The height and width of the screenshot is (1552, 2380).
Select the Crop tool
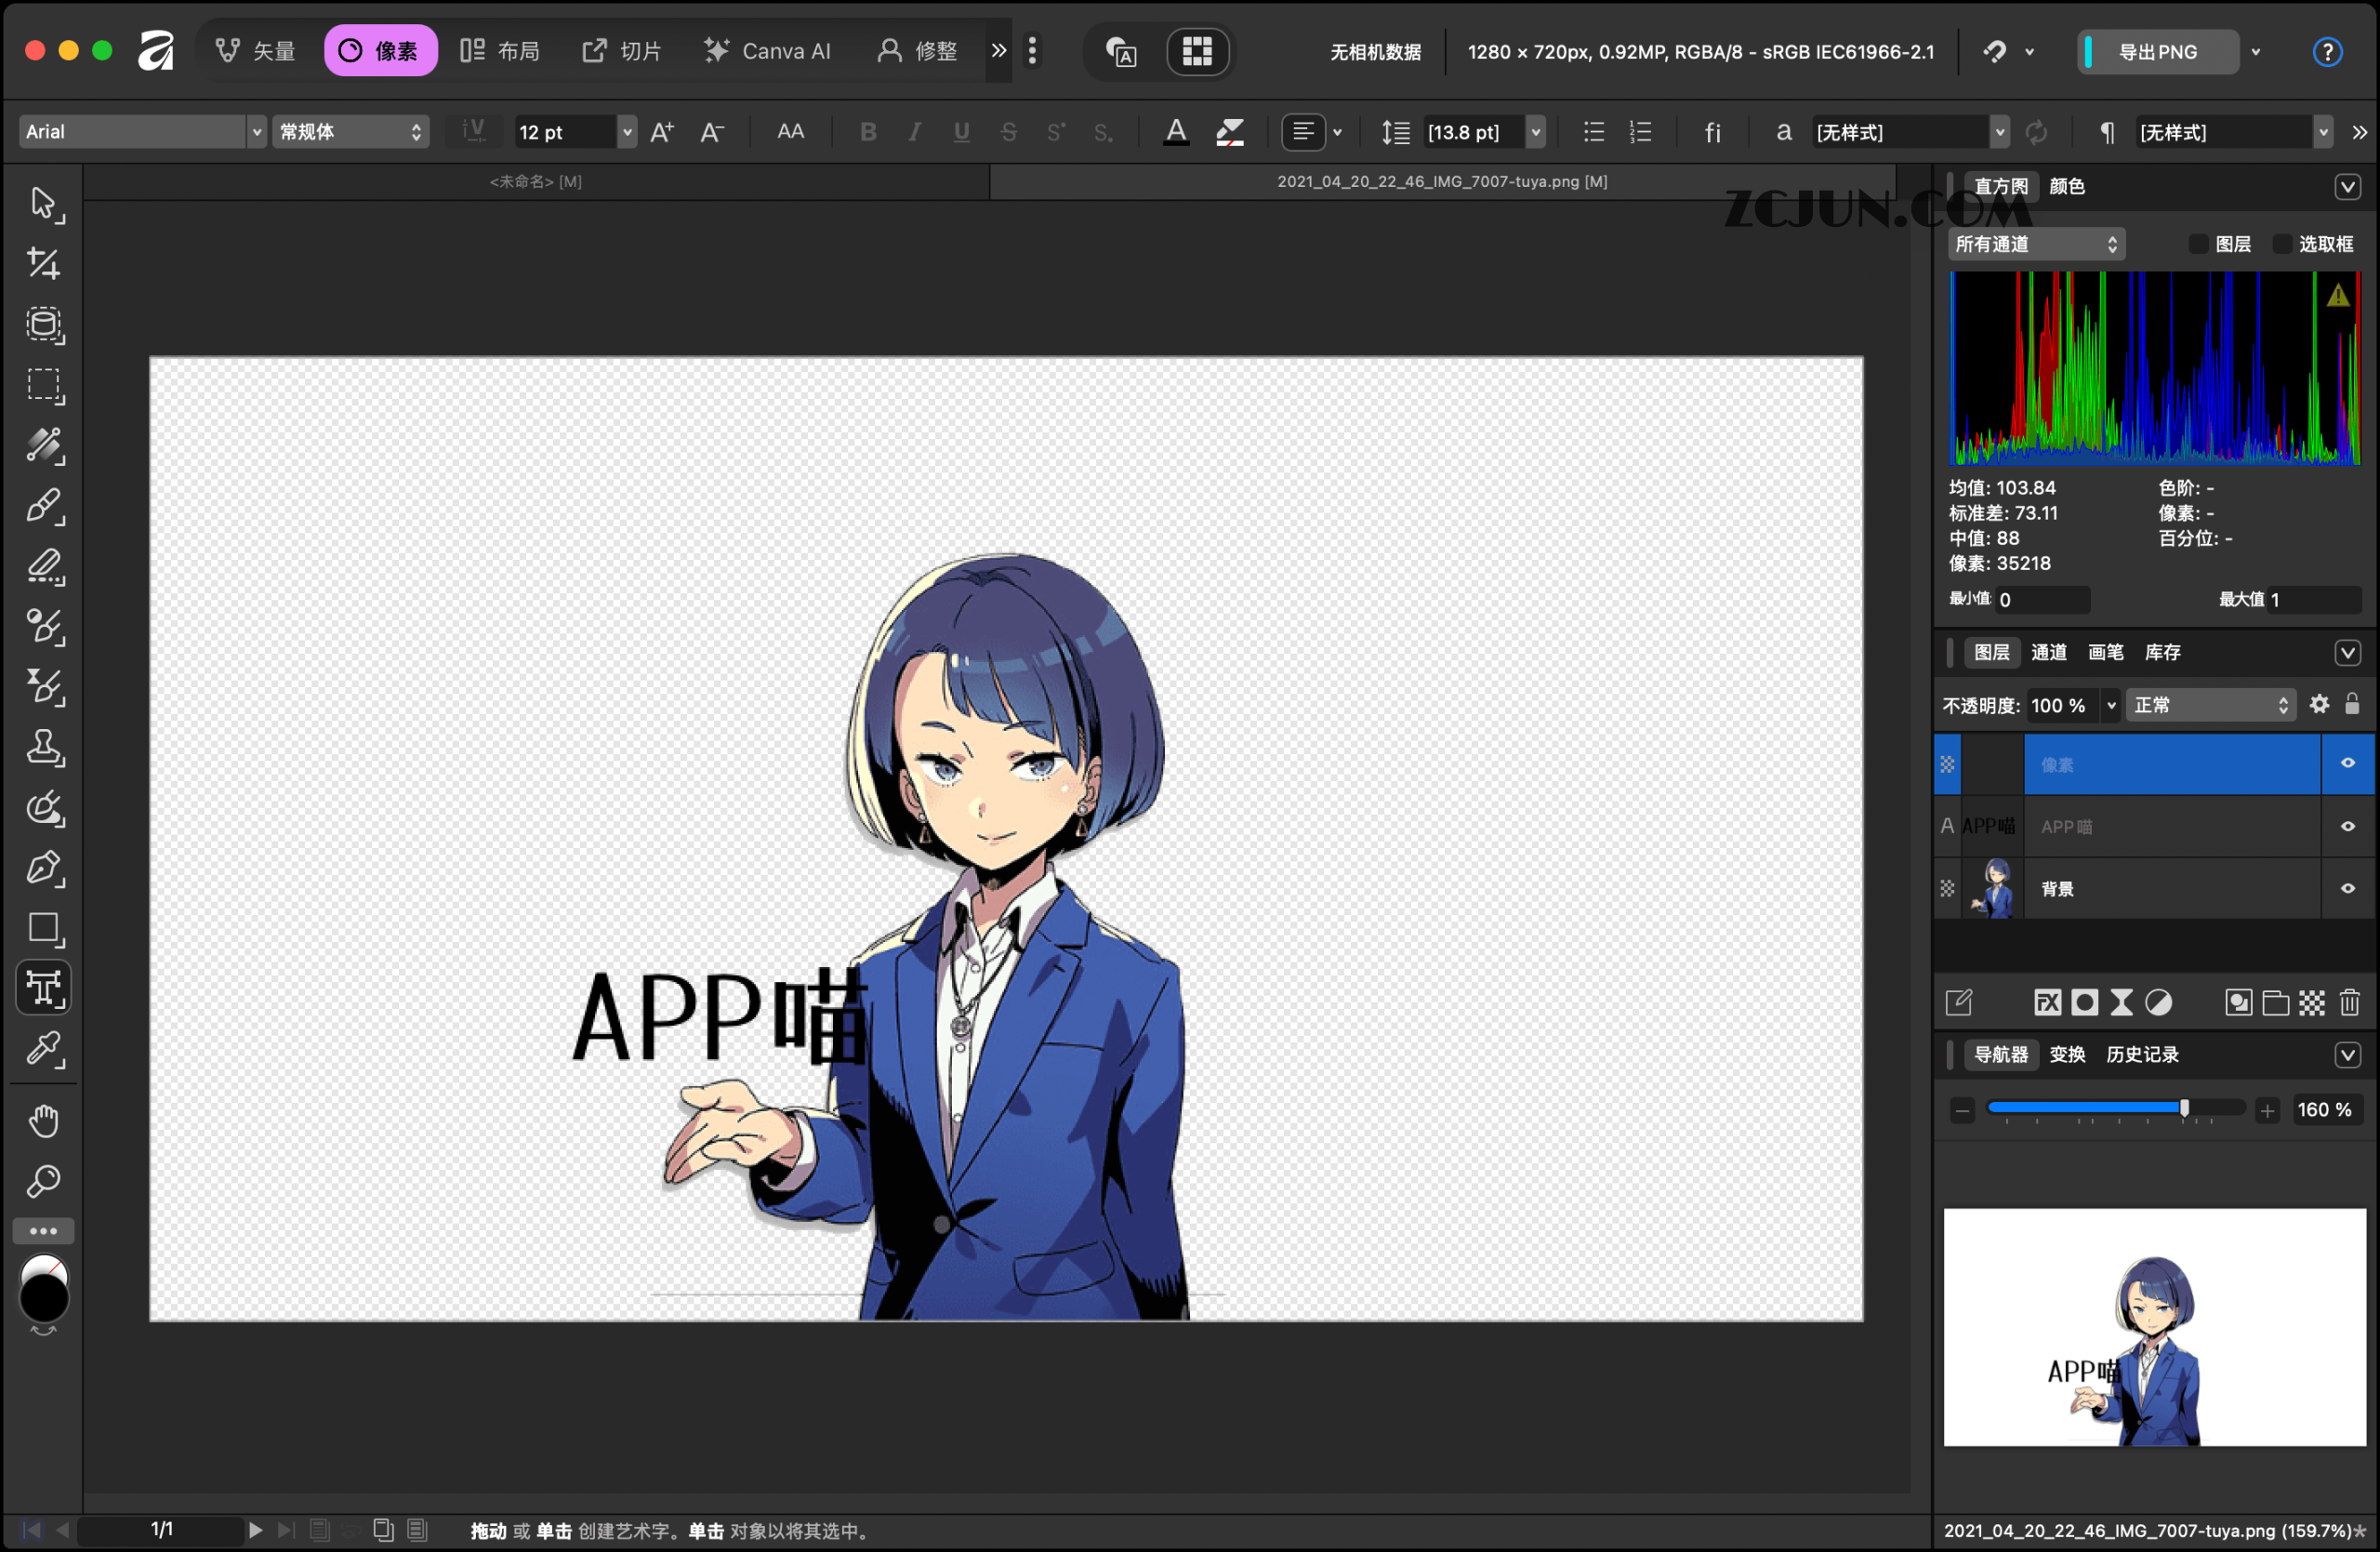(x=43, y=264)
